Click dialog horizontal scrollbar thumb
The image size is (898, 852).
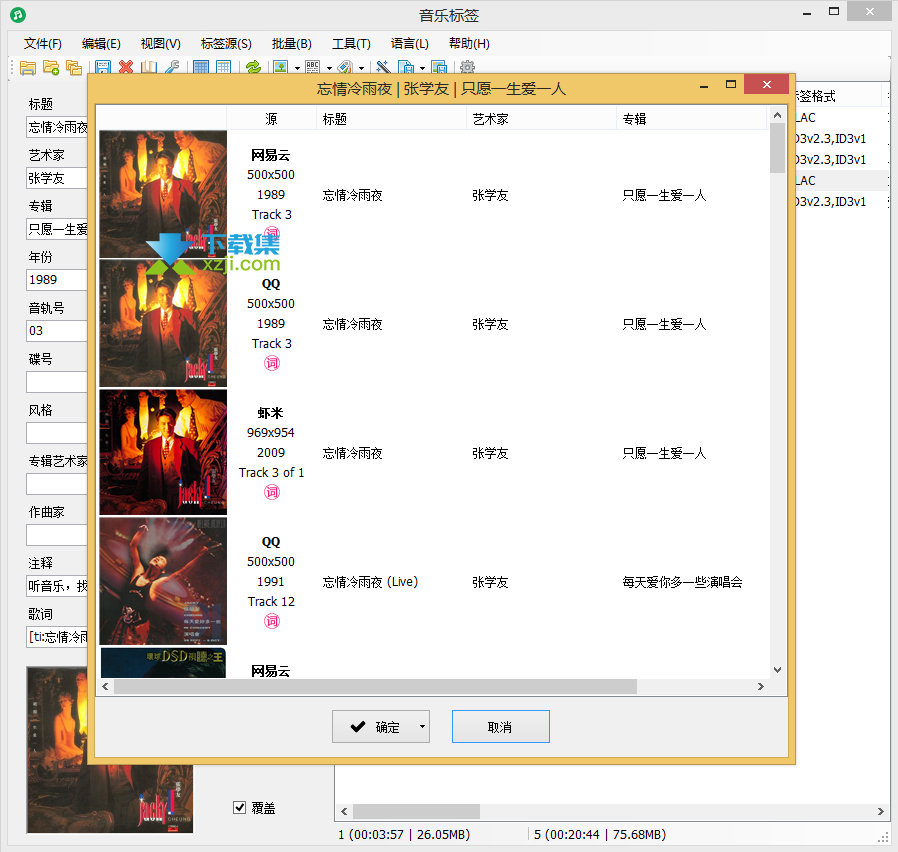tap(375, 686)
